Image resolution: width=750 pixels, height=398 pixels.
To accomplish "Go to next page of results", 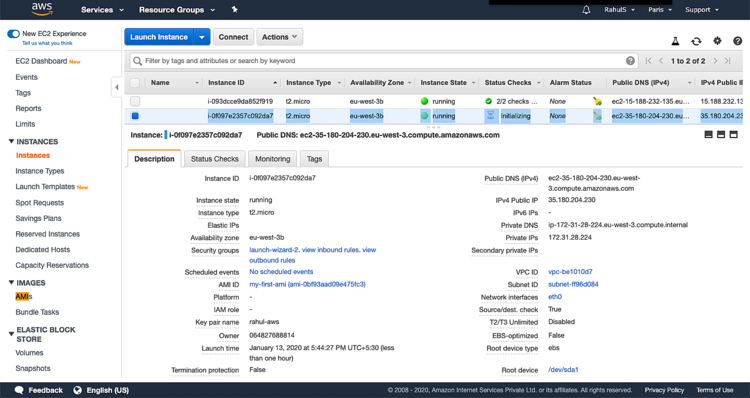I will pyautogui.click(x=716, y=61).
